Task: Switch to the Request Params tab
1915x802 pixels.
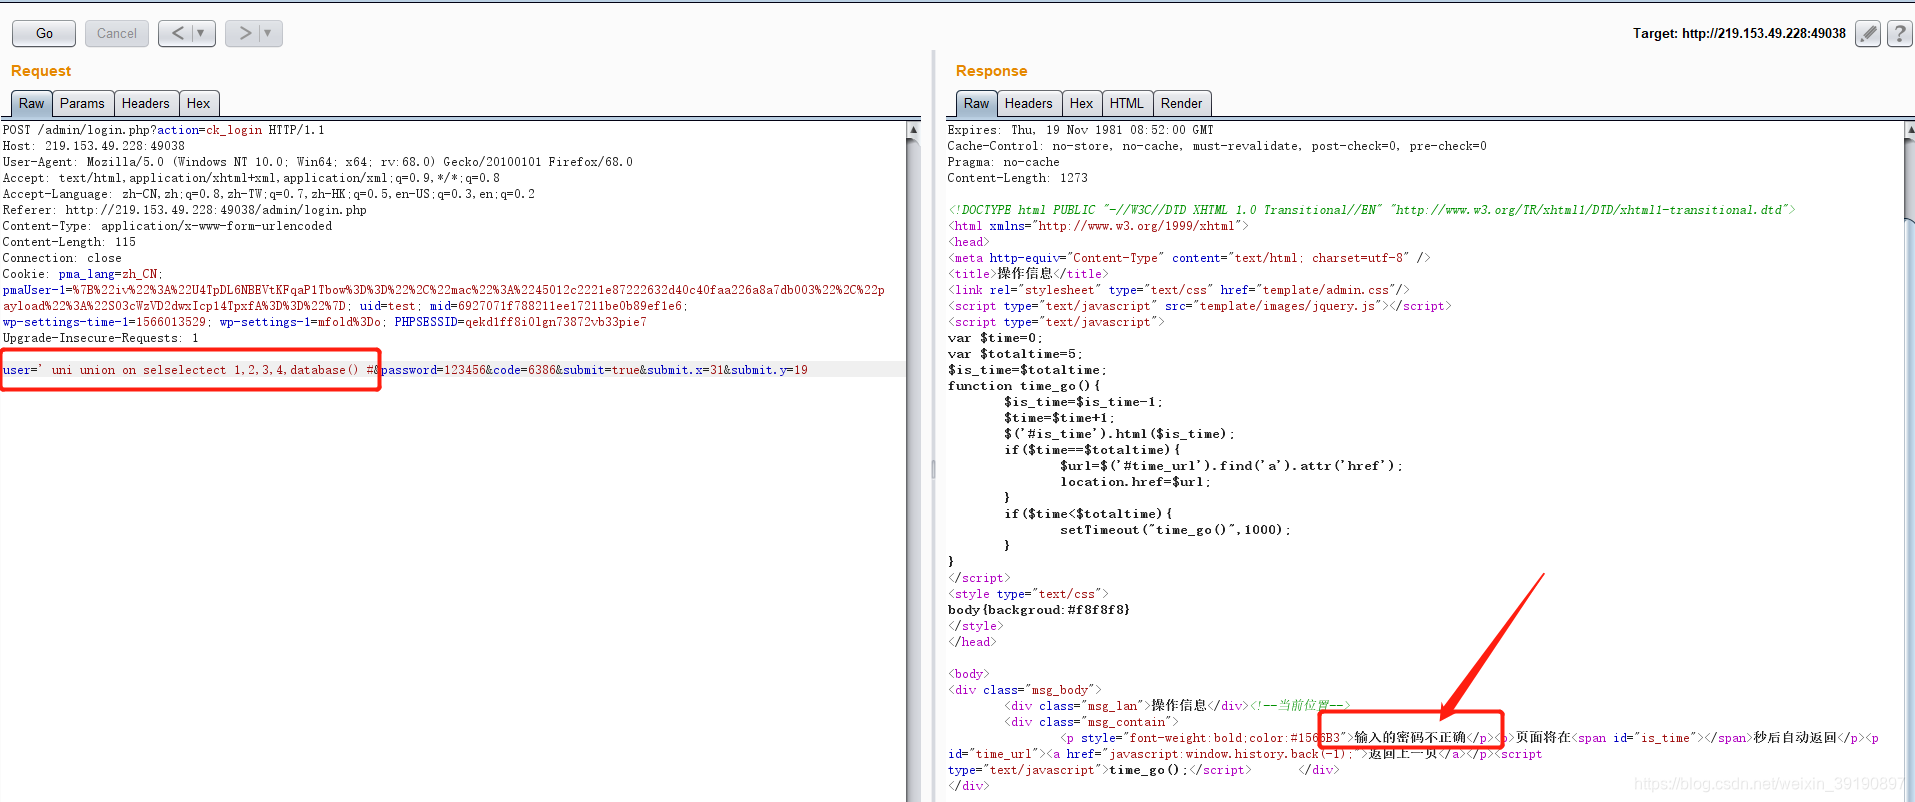Action: click(82, 103)
